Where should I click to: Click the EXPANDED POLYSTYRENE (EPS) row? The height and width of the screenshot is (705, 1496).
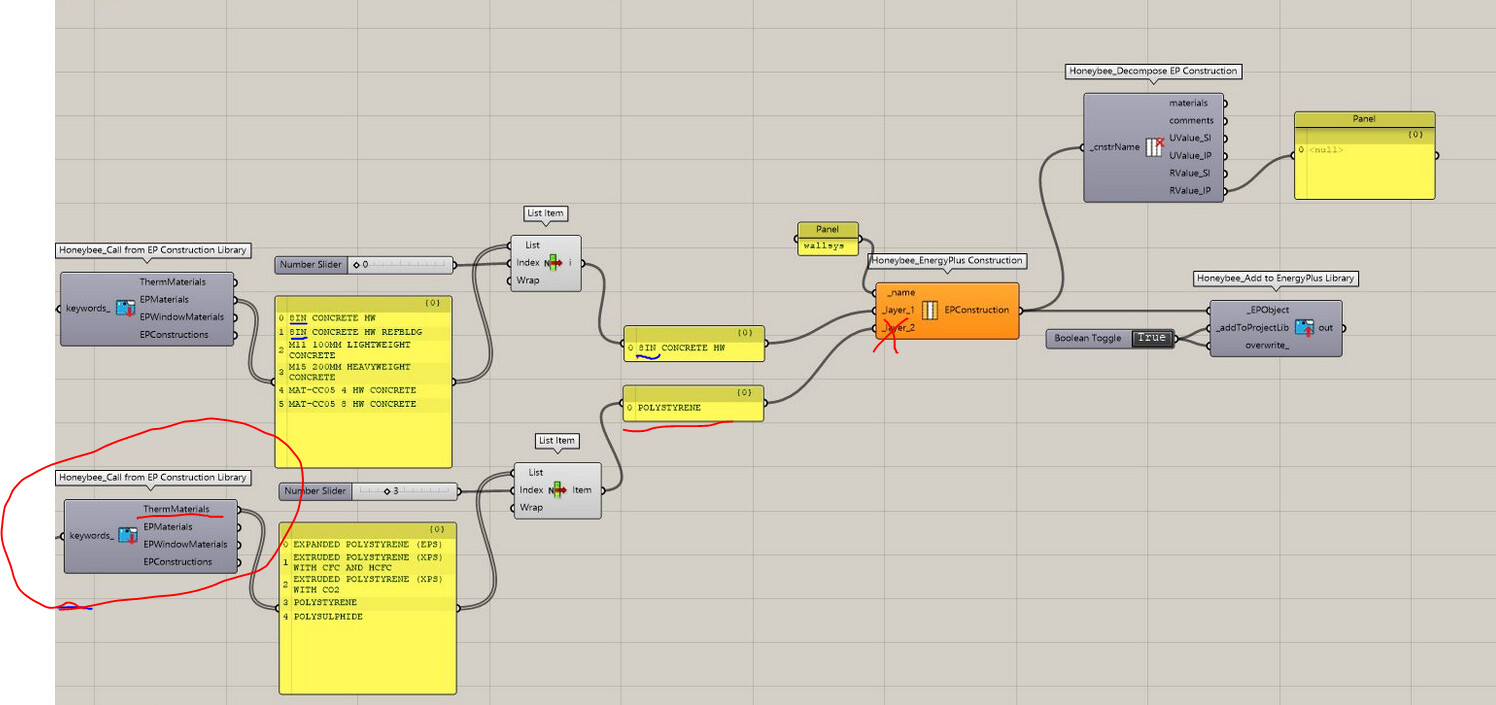(x=368, y=544)
